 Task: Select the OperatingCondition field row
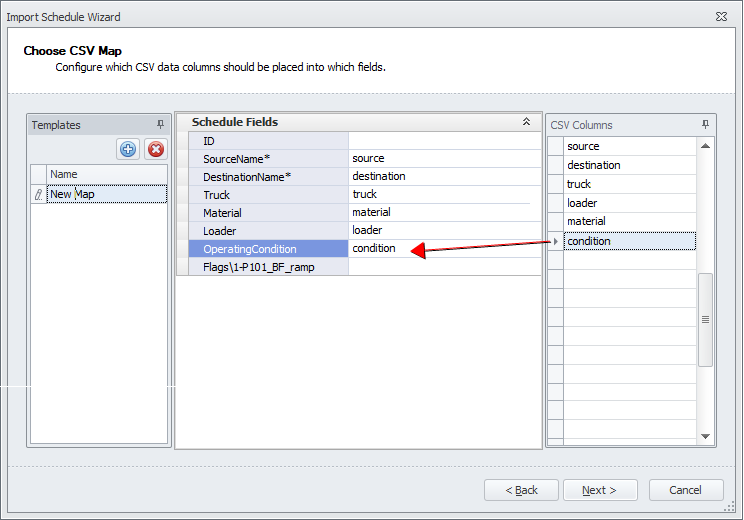coord(262,249)
